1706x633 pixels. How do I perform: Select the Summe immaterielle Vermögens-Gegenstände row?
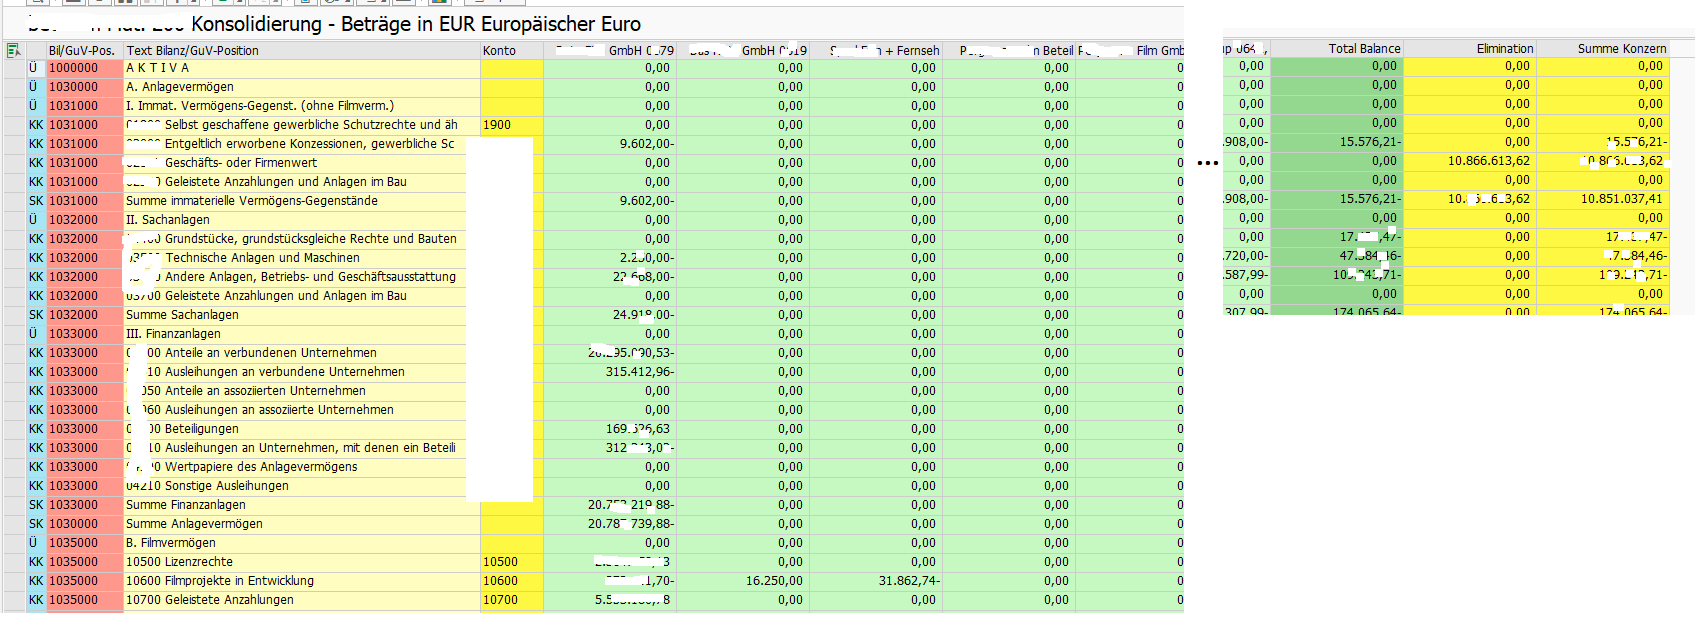click(251, 201)
